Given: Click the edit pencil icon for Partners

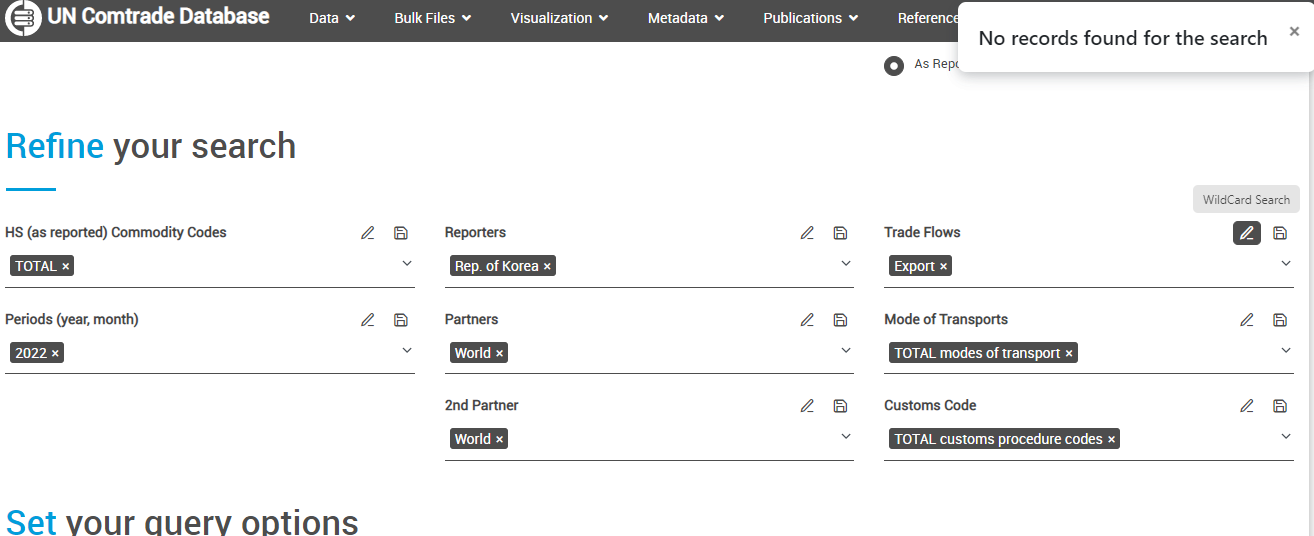Looking at the screenshot, I should (x=807, y=320).
